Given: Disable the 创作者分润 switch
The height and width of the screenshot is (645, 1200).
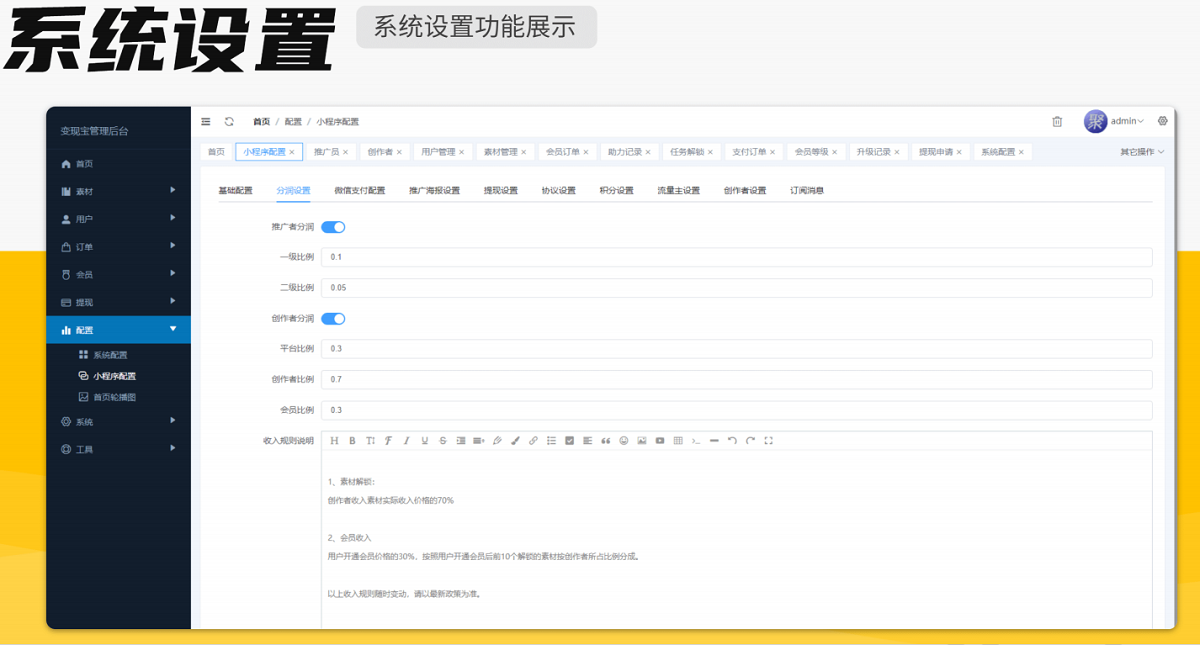Looking at the screenshot, I should click(333, 319).
